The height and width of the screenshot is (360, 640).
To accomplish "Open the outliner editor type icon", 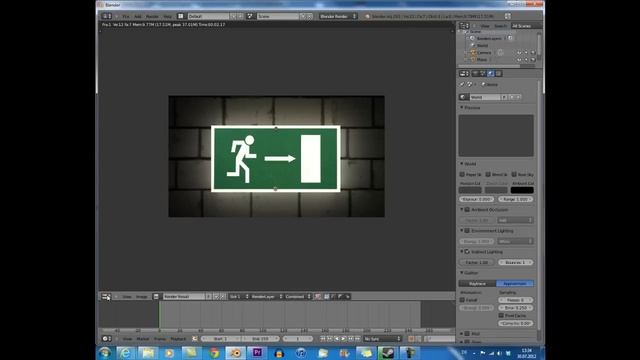I will click(464, 26).
